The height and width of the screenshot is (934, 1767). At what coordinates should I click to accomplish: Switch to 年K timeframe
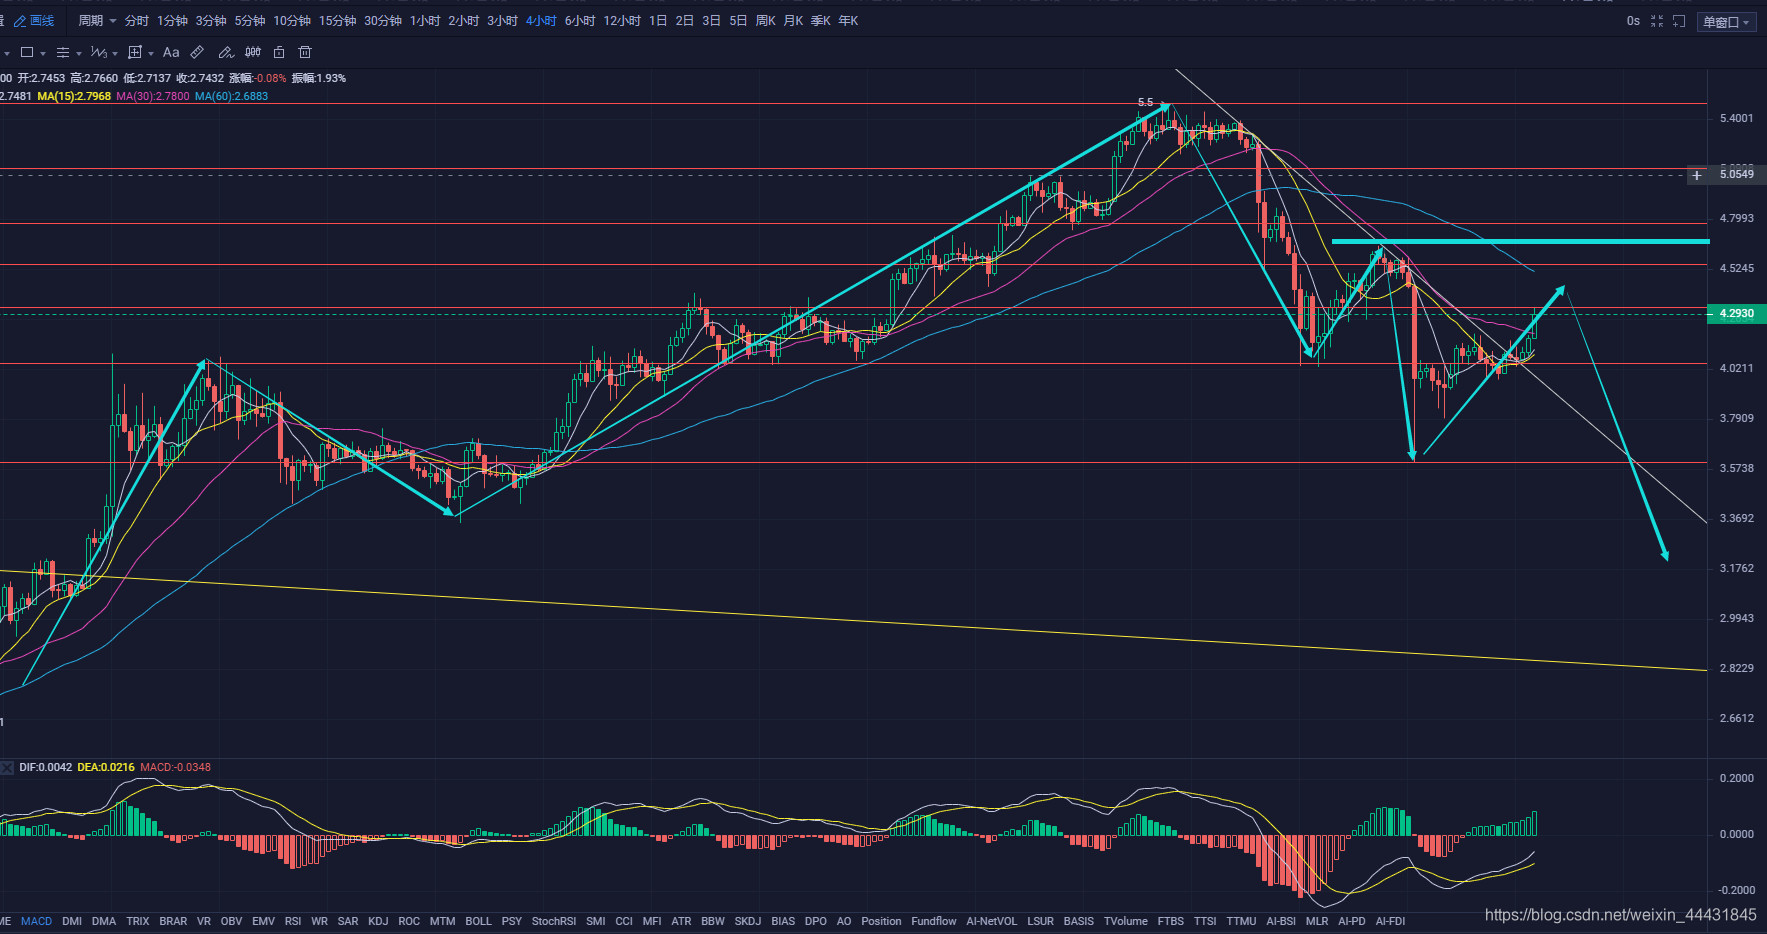tap(848, 21)
